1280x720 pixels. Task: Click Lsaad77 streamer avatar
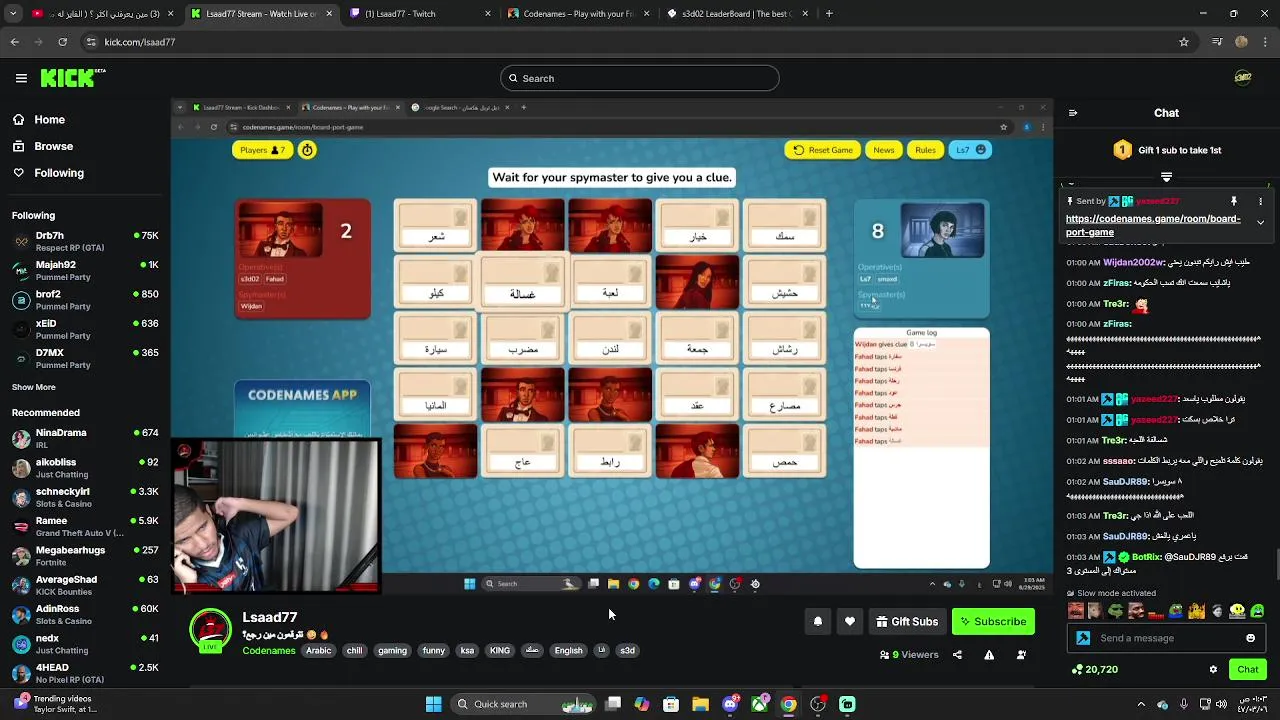point(210,631)
